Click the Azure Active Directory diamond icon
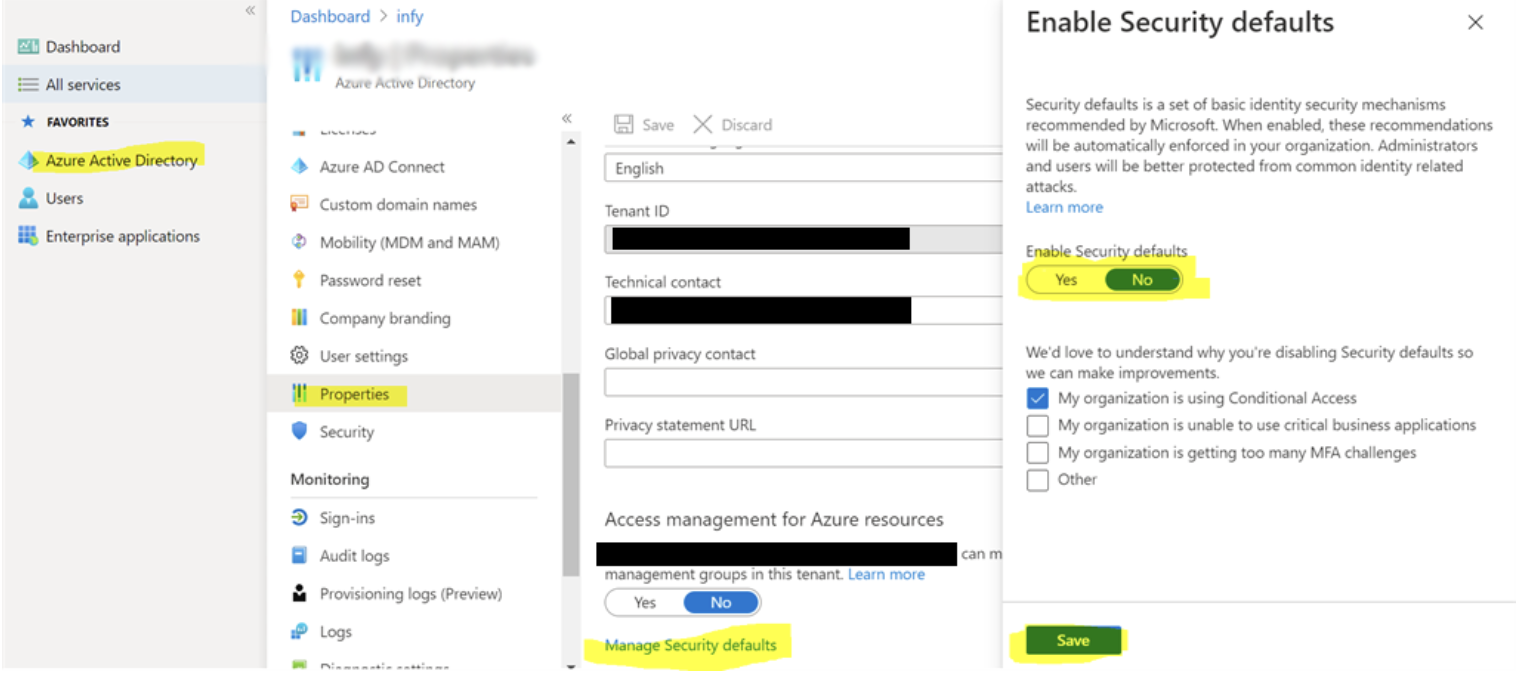This screenshot has height=678, width=1526. coord(28,161)
